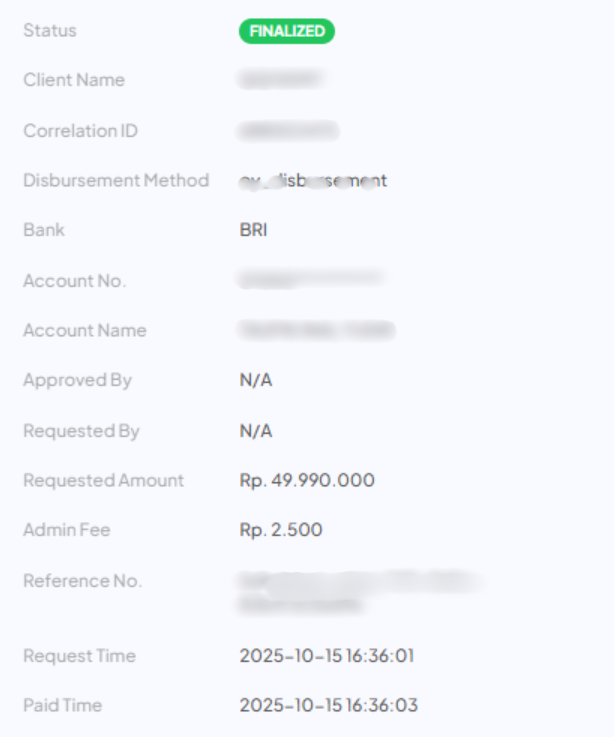
Task: Select the Rp. 2.500 admin fee value
Action: 281,530
